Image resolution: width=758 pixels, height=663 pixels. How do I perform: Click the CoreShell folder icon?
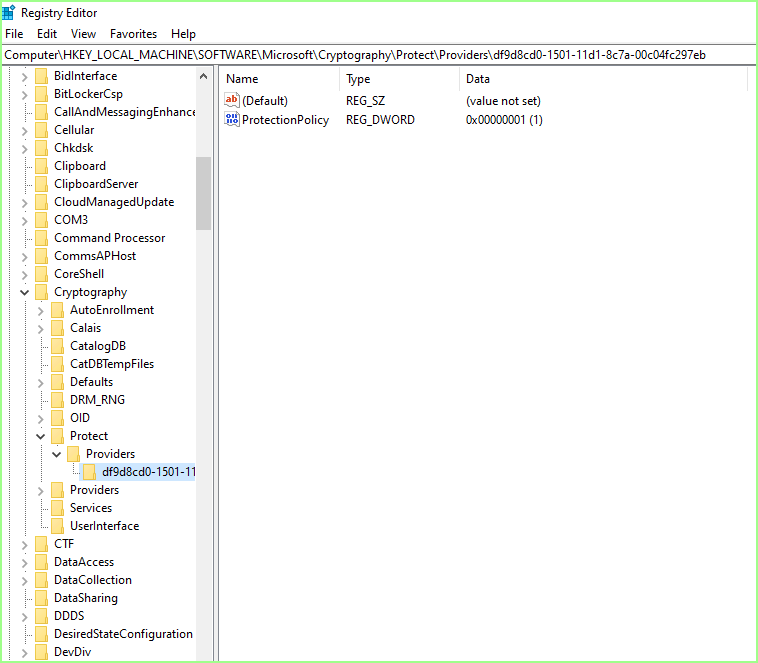(42, 274)
